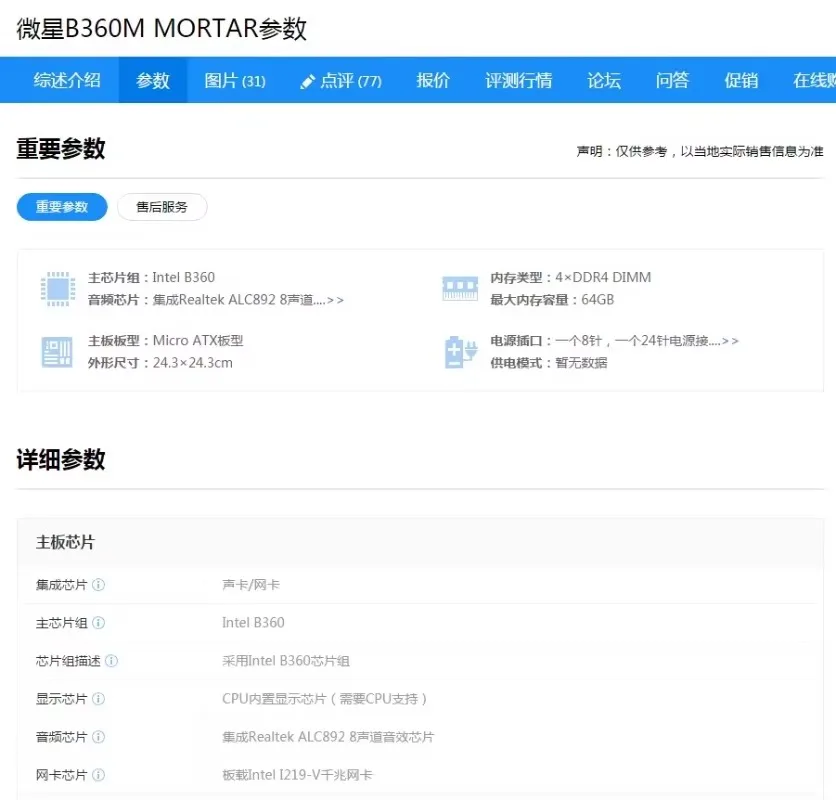Click the 暂无数据 power mode value

tap(581, 363)
